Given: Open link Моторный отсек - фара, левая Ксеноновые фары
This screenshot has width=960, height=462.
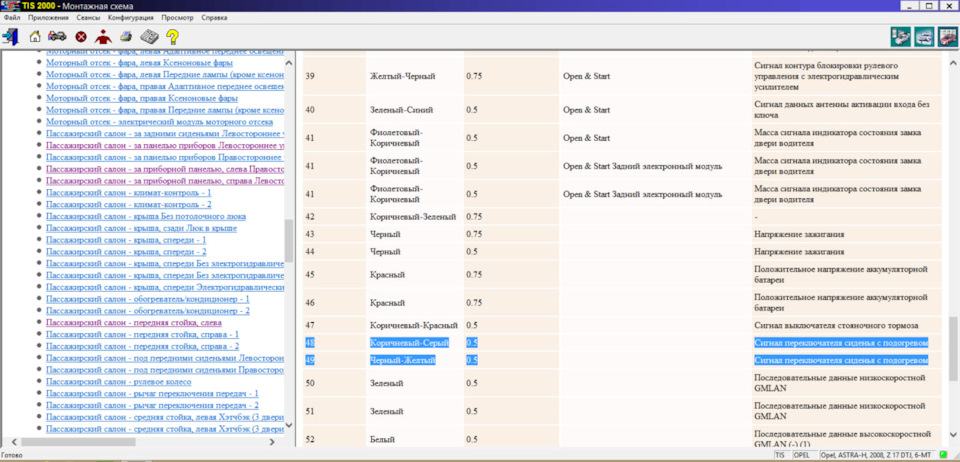Looking at the screenshot, I should [x=139, y=63].
